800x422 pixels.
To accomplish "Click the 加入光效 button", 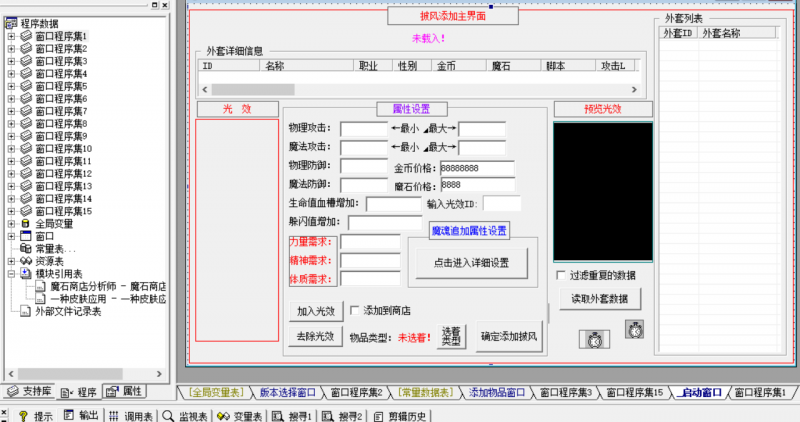I will [316, 311].
